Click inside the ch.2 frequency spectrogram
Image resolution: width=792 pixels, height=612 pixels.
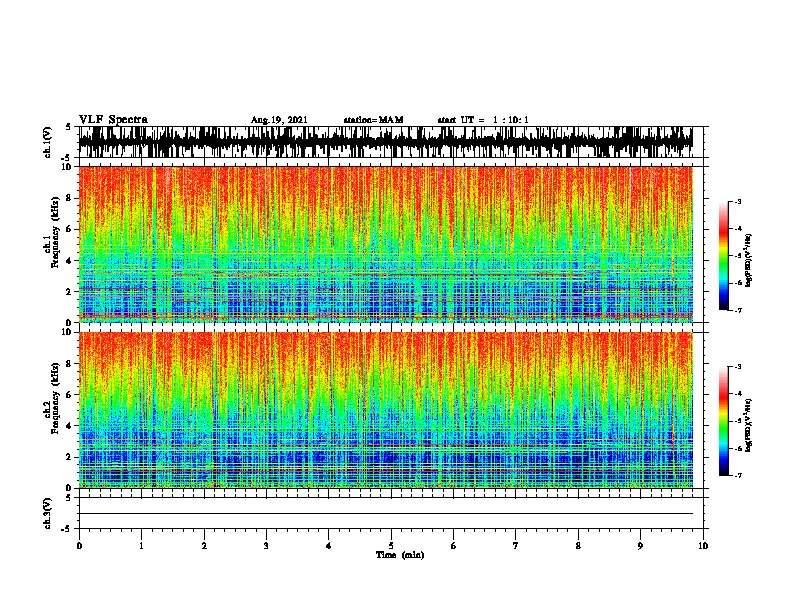pos(386,410)
